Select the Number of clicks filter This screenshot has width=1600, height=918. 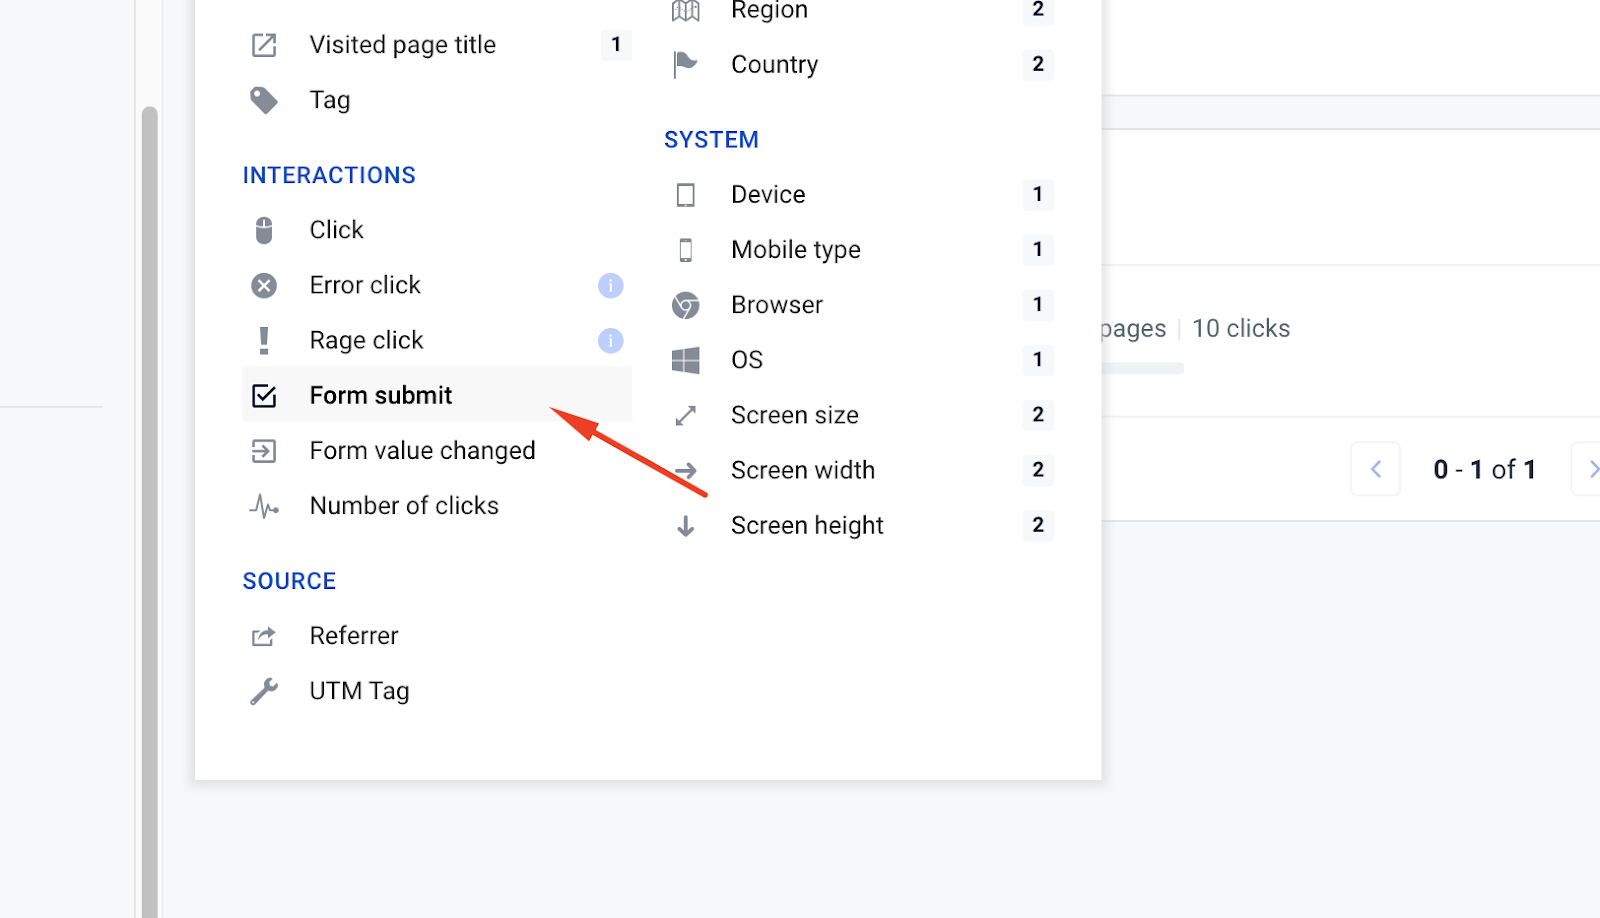404,506
